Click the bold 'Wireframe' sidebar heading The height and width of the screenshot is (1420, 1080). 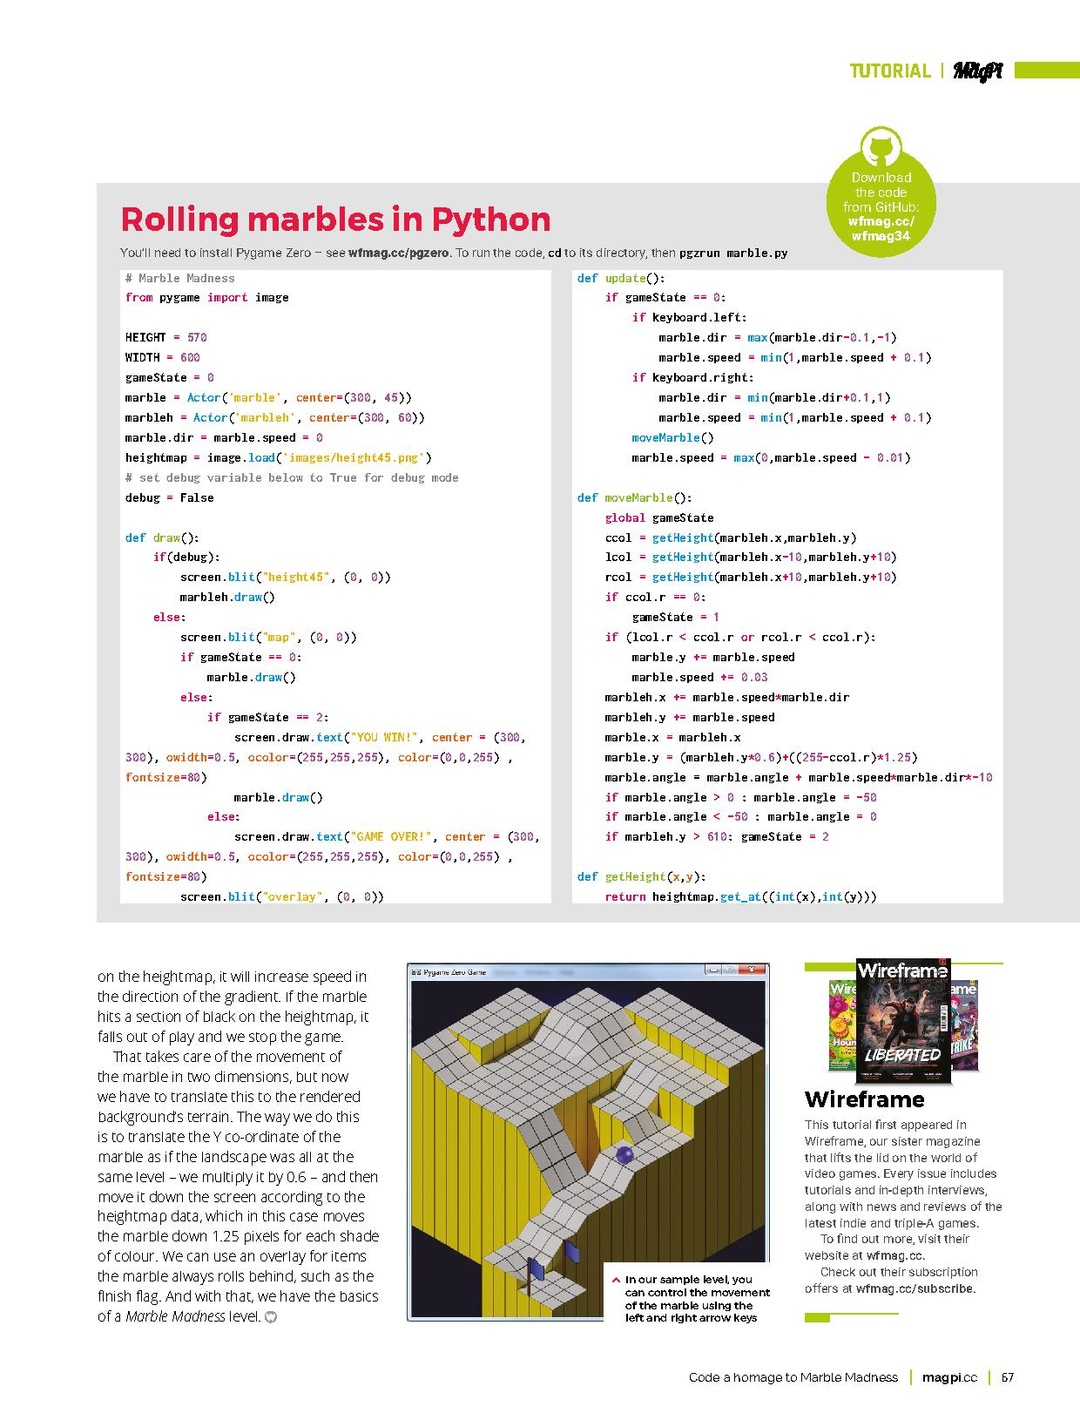click(x=864, y=1100)
